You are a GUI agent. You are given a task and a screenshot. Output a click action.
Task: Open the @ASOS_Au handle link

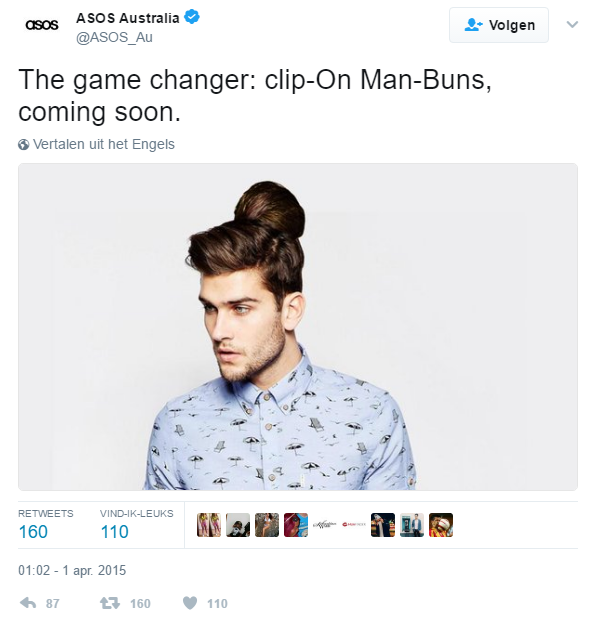114,37
